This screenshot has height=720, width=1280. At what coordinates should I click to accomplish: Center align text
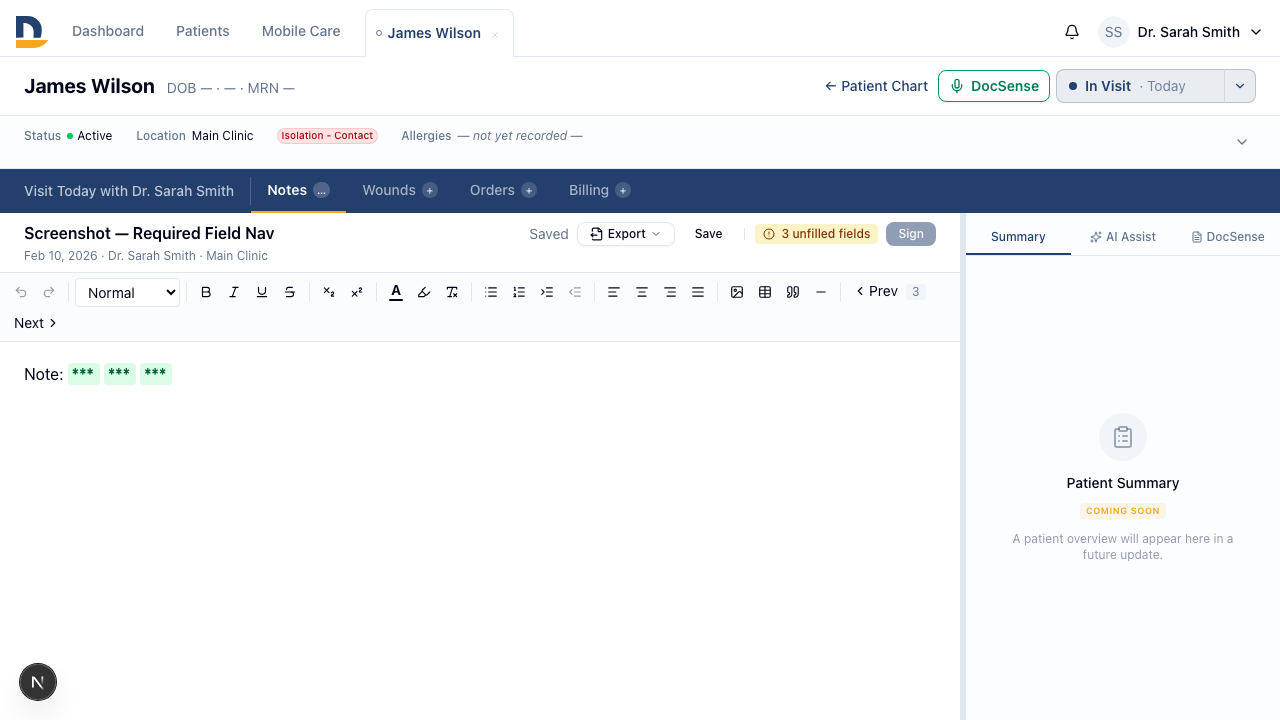click(x=642, y=292)
